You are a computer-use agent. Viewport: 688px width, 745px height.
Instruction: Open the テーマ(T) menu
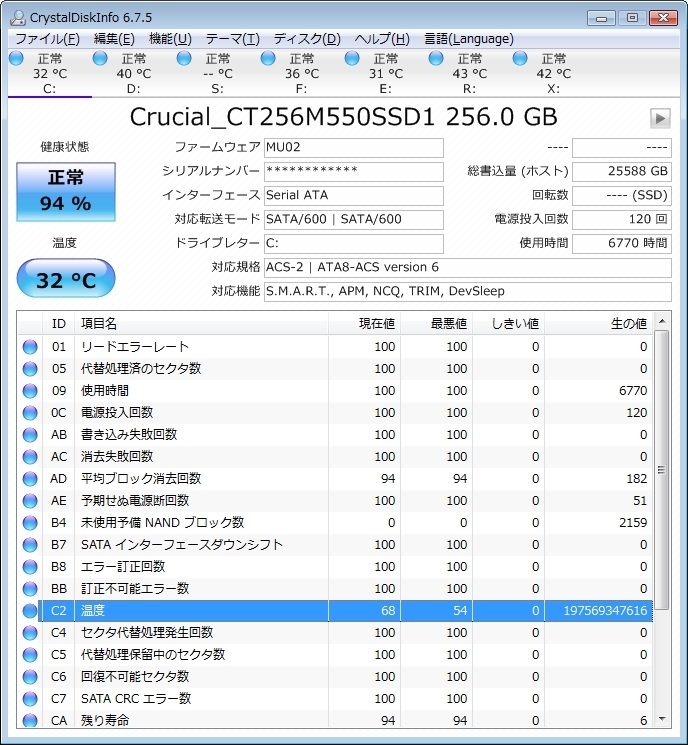(x=232, y=39)
